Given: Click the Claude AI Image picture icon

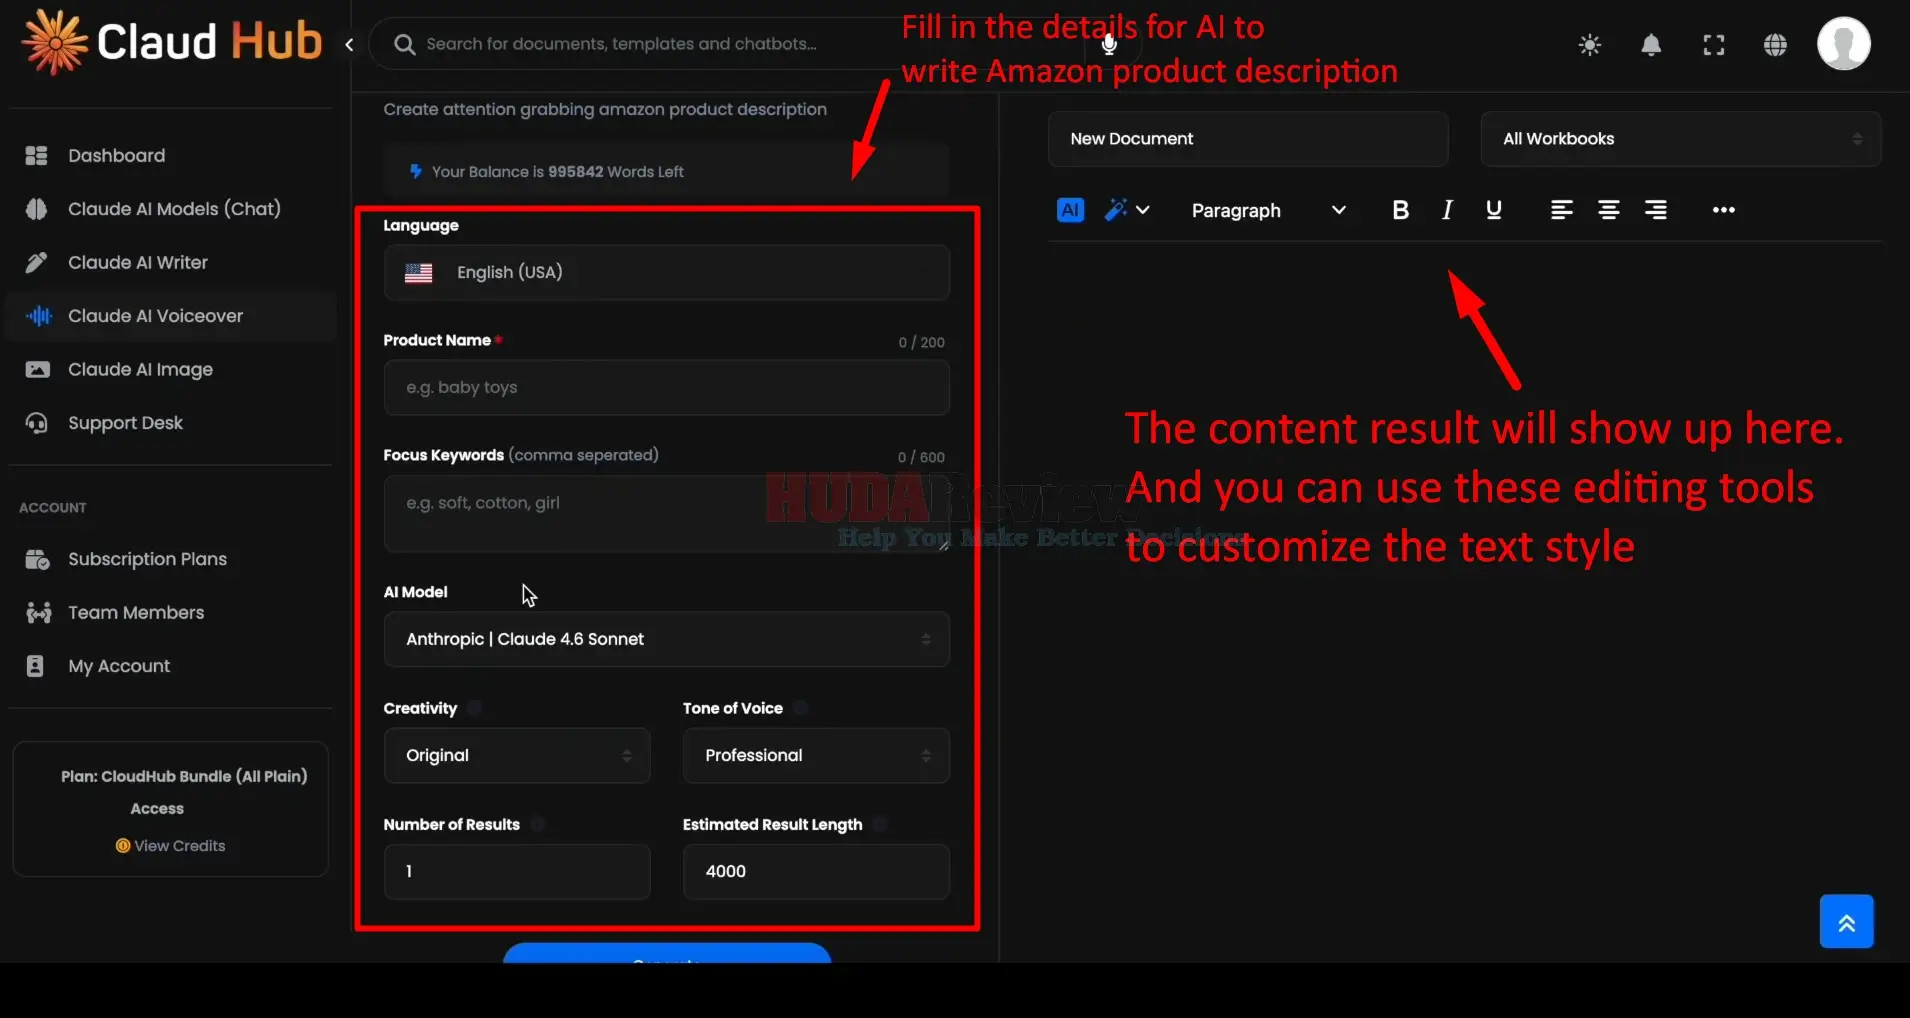Looking at the screenshot, I should (37, 369).
